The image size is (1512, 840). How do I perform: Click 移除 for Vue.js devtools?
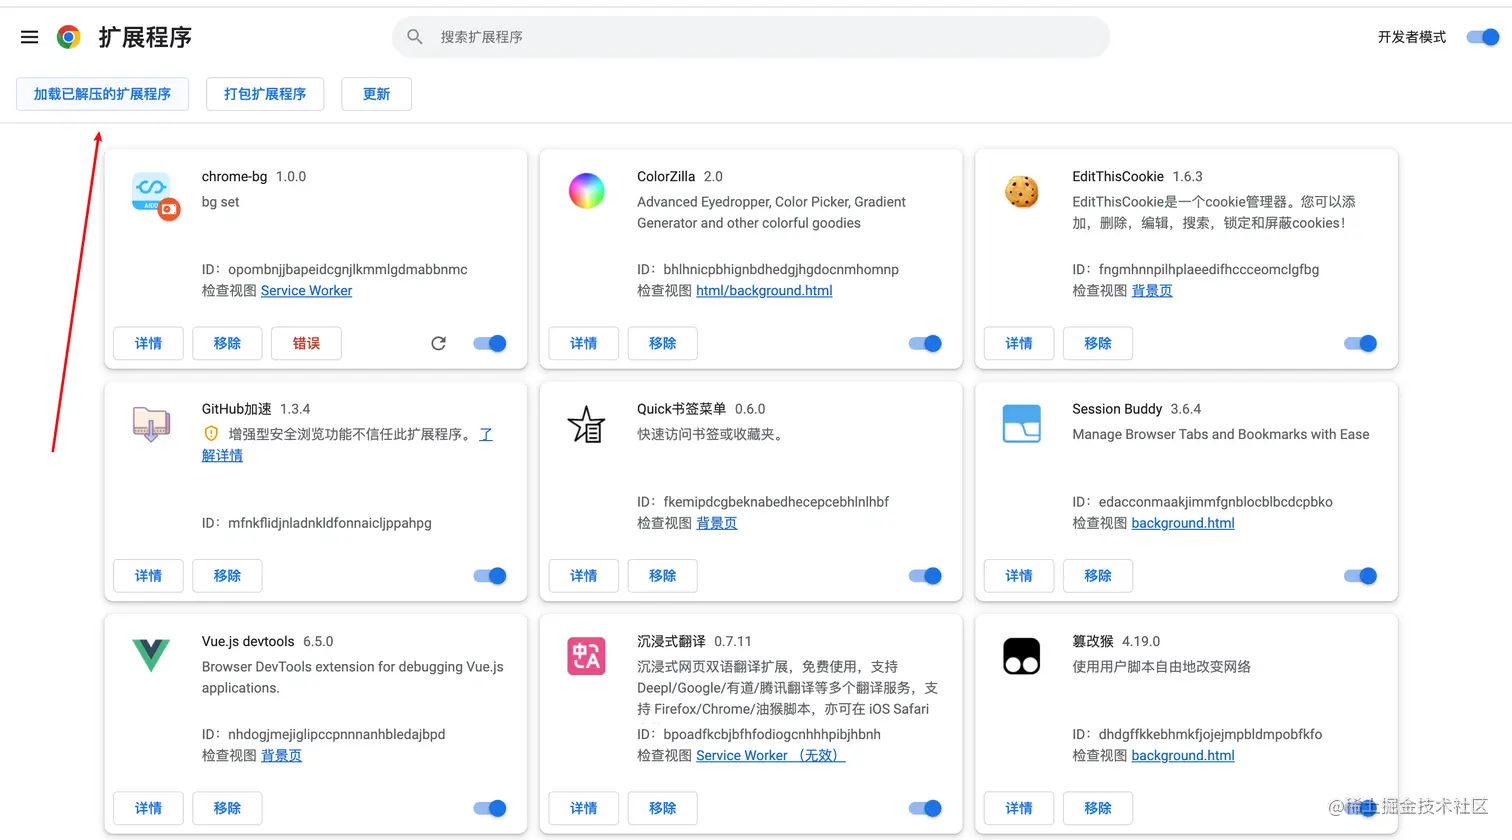pos(227,808)
